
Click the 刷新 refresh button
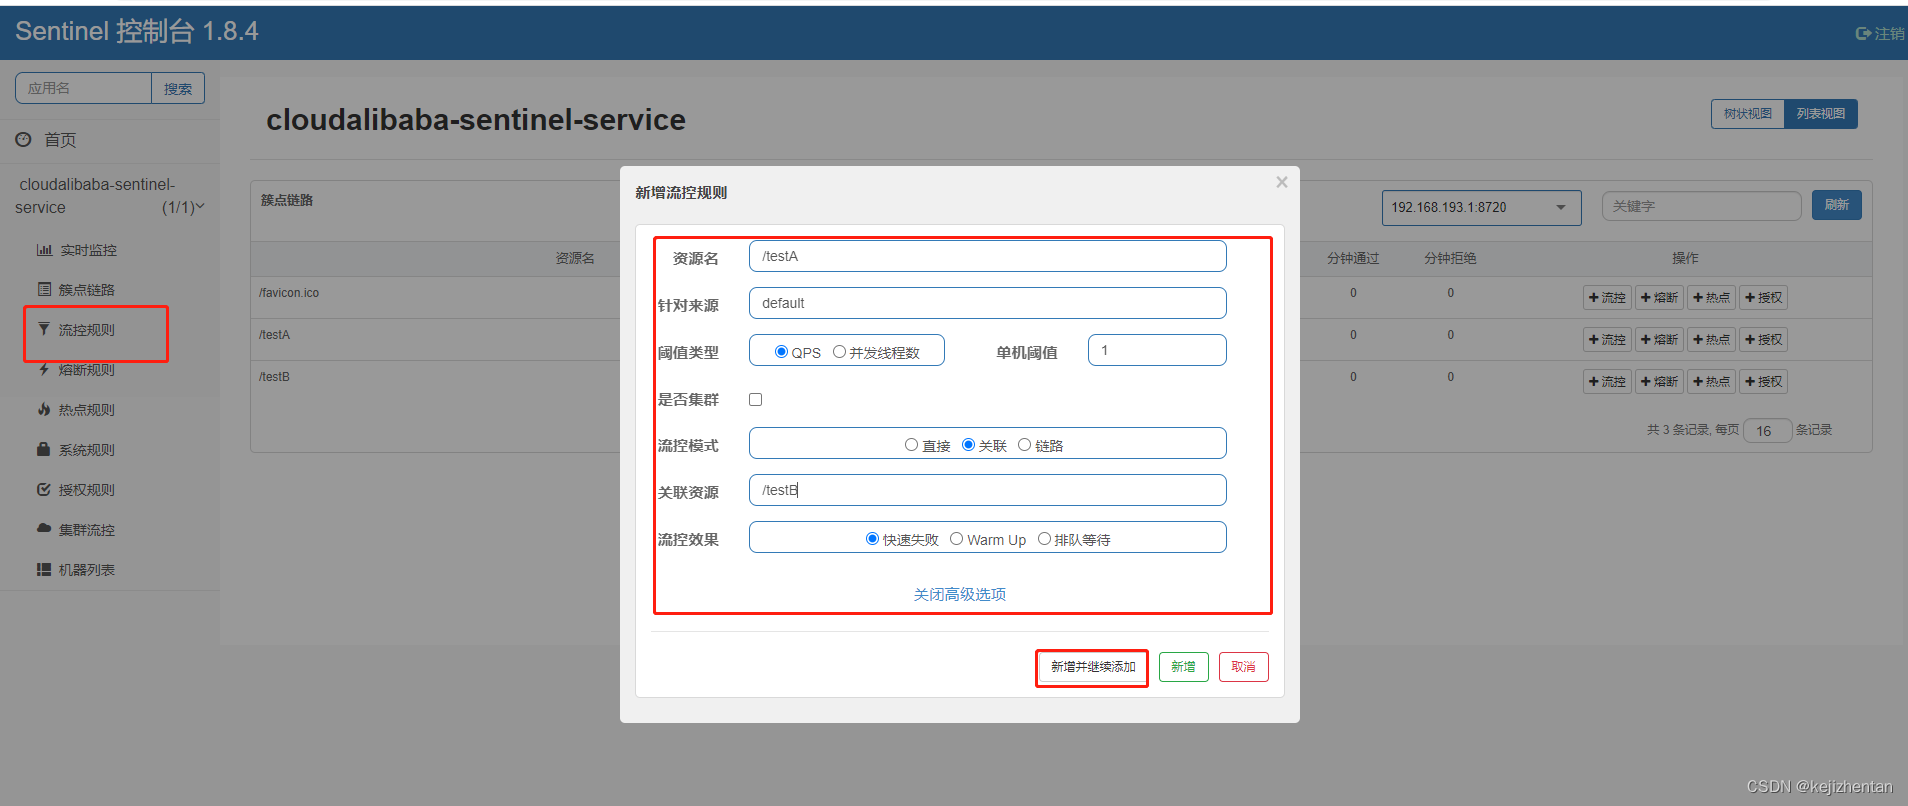click(x=1836, y=205)
